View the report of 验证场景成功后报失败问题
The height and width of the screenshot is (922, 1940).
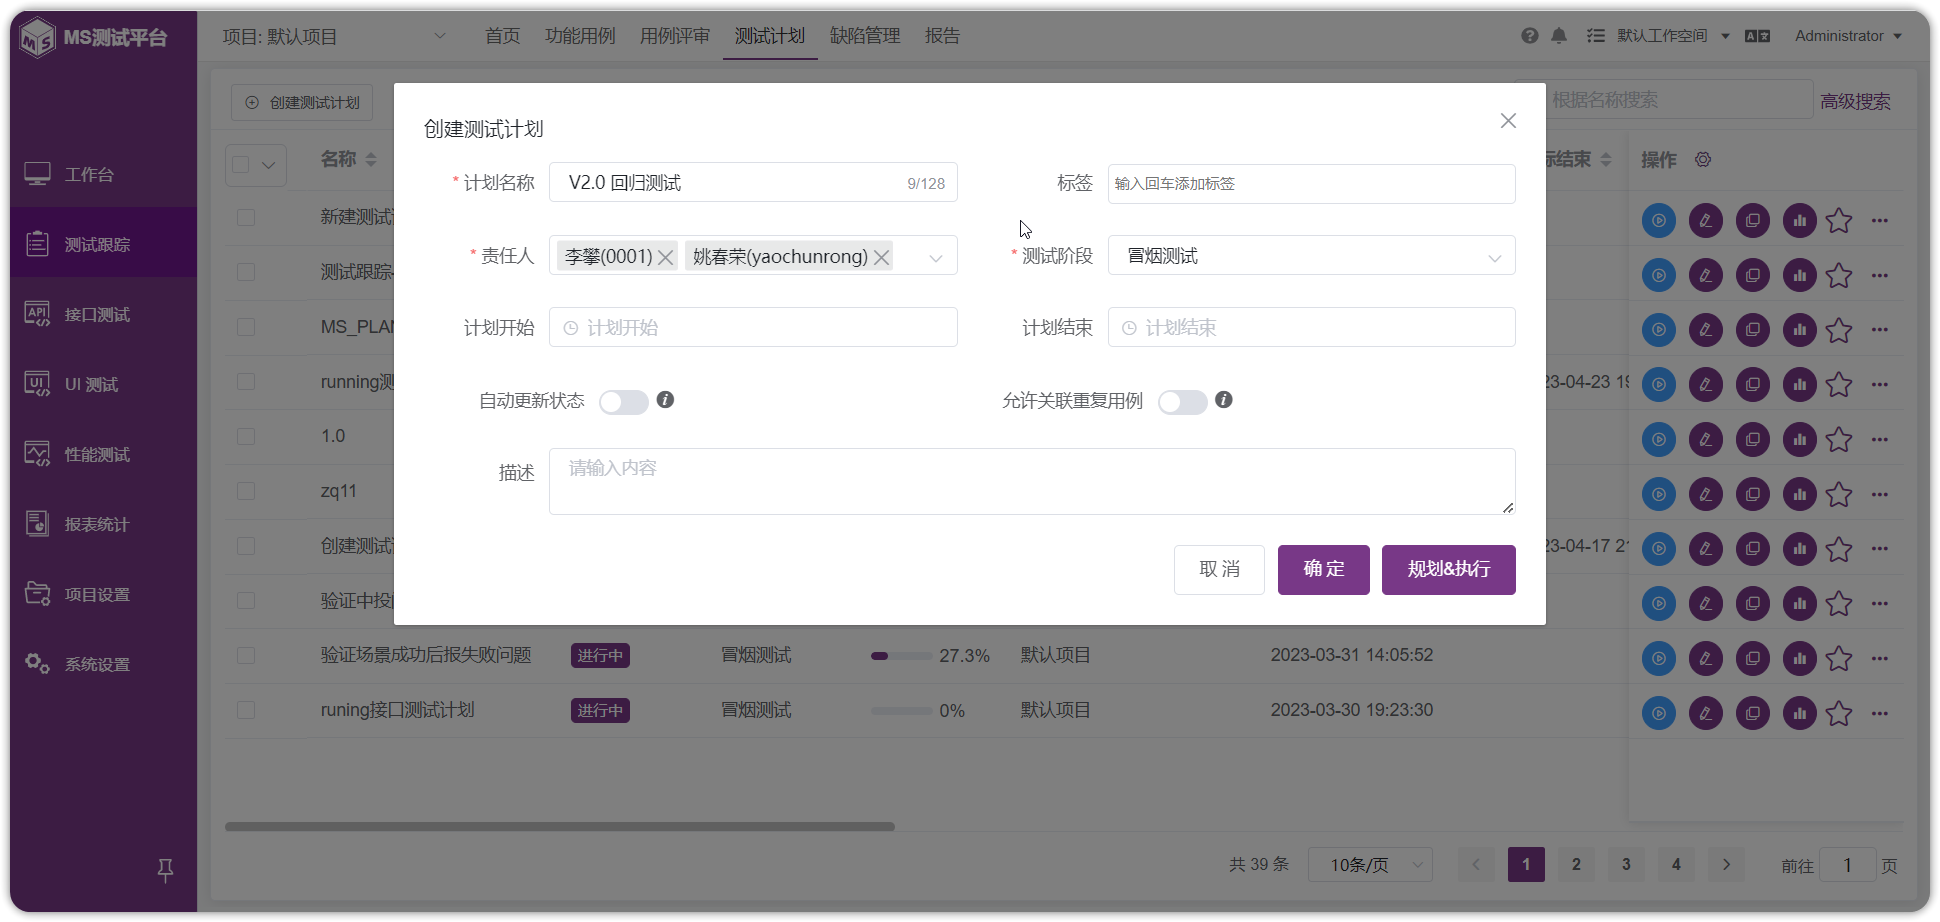click(x=1800, y=658)
